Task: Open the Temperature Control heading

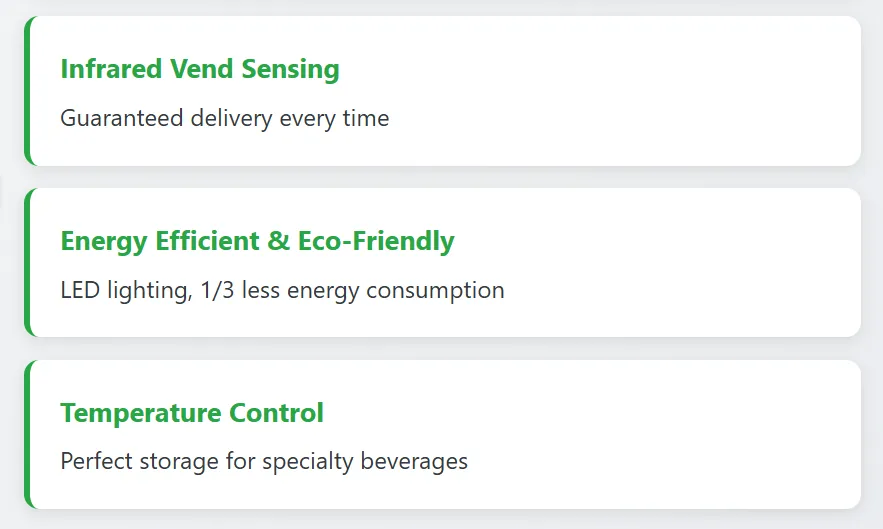Action: 192,413
